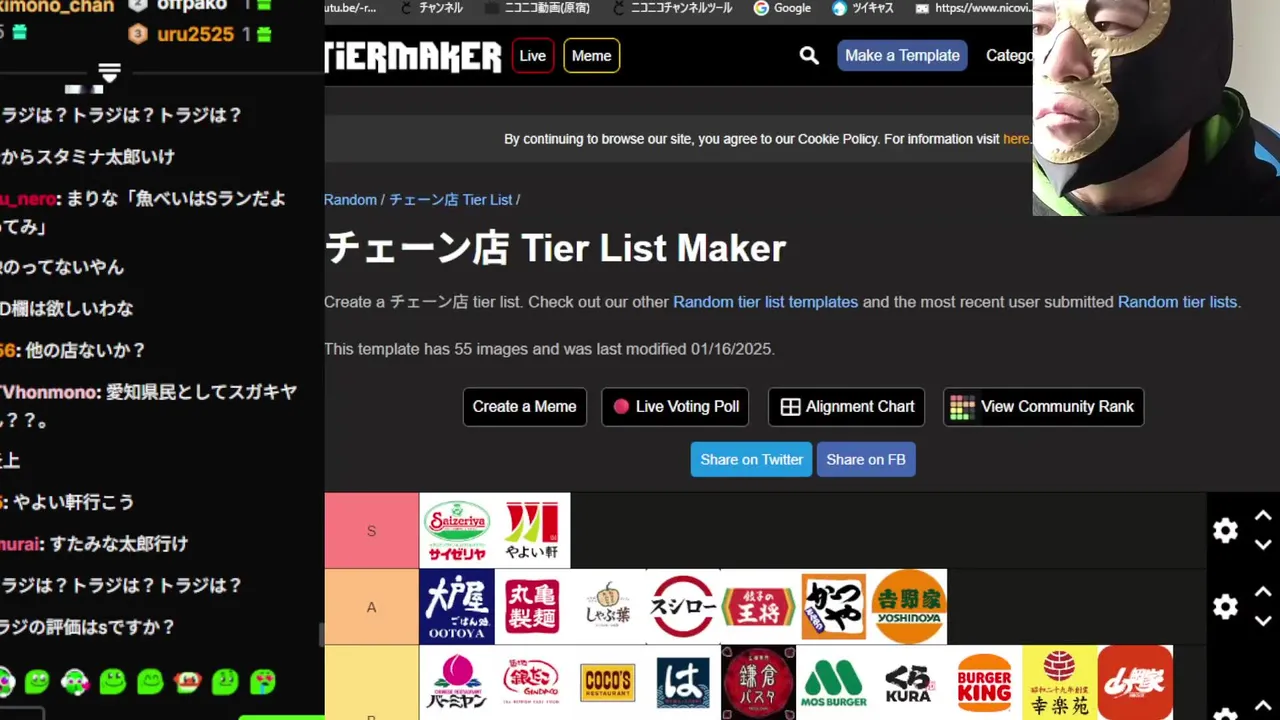Select the Saizeriya logo in S tier
This screenshot has width=1280, height=720.
pyautogui.click(x=457, y=531)
